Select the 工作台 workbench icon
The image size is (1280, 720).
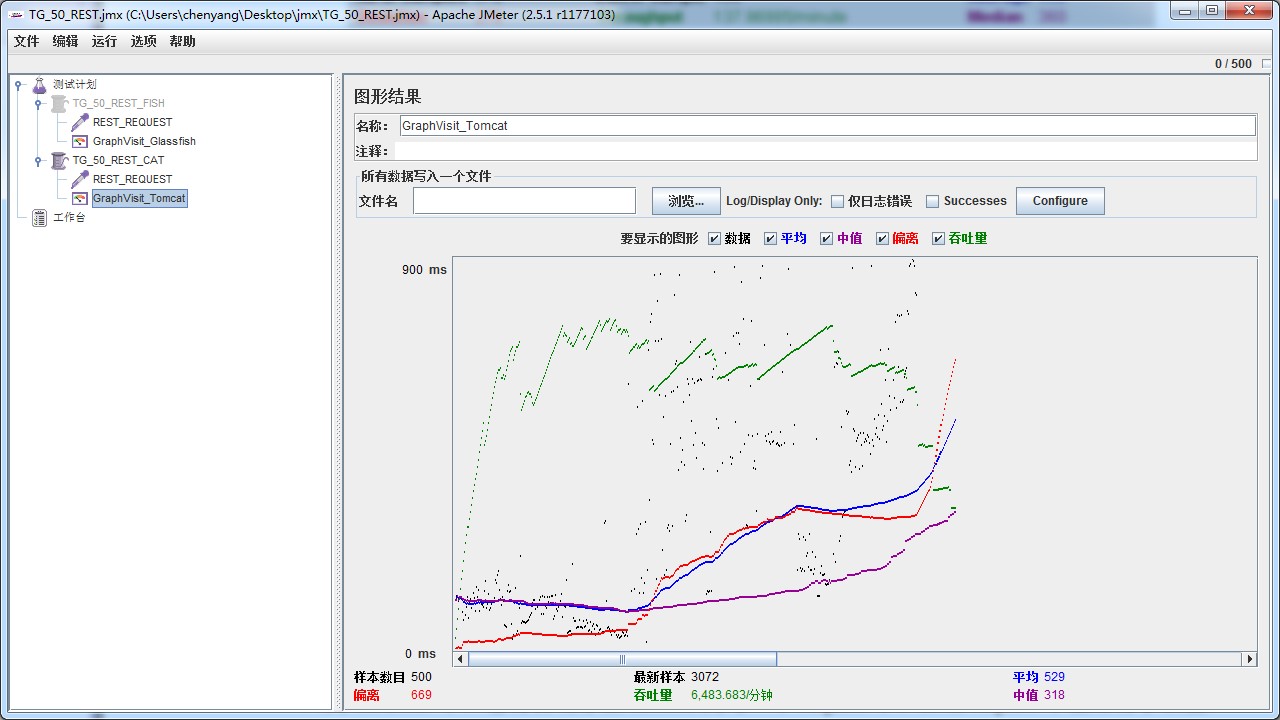tap(38, 217)
